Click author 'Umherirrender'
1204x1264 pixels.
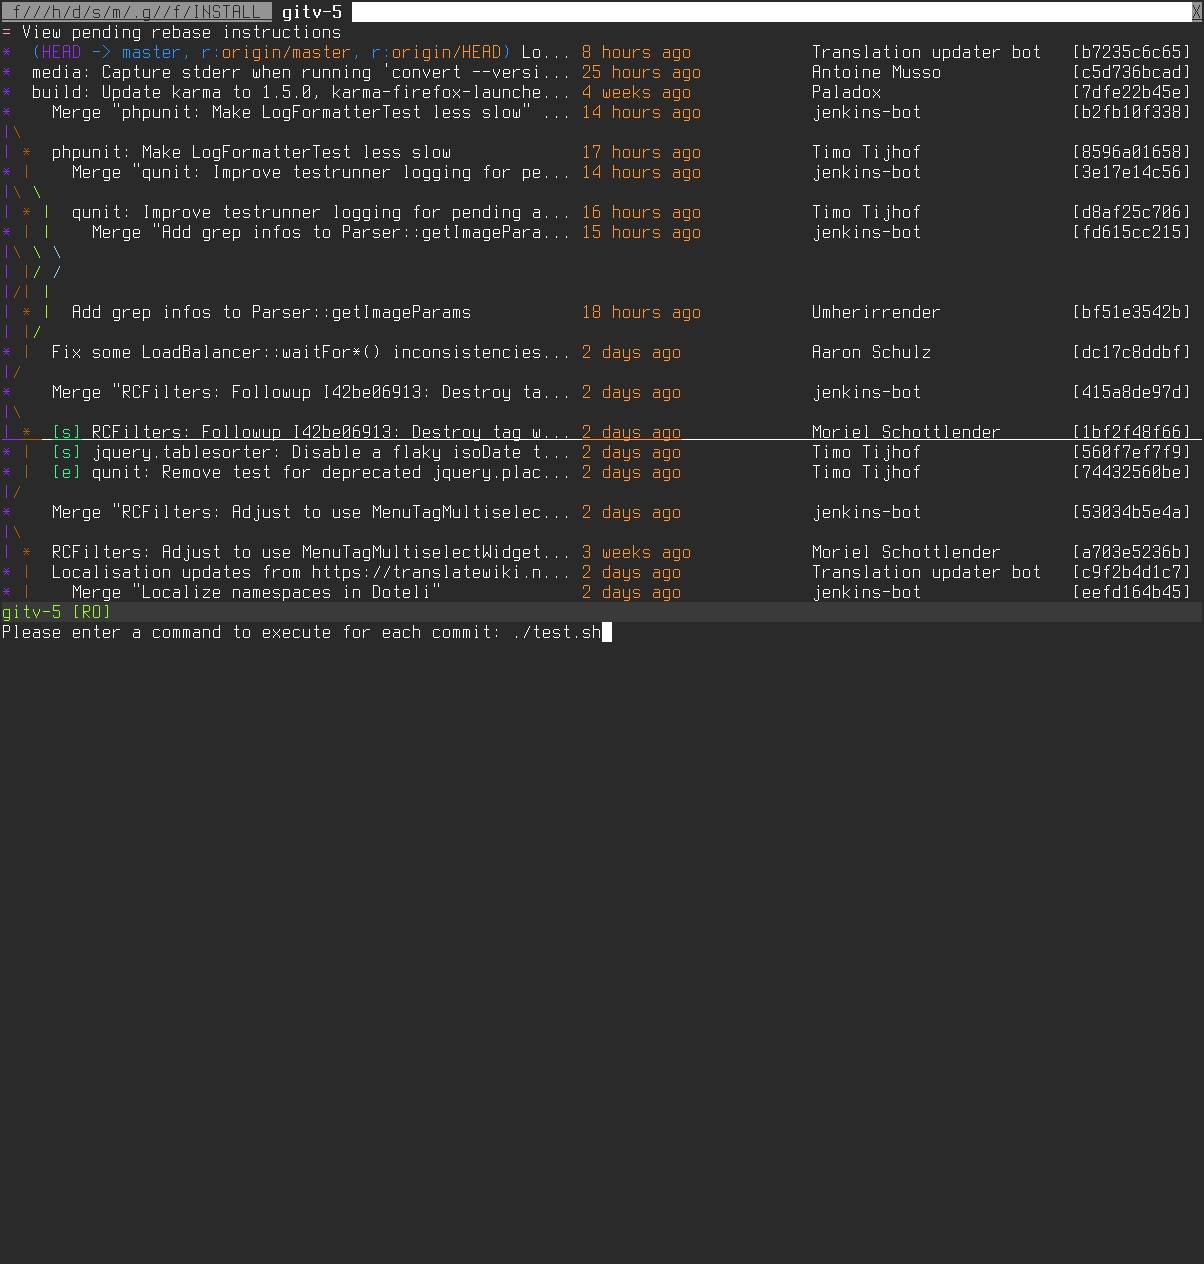click(876, 312)
